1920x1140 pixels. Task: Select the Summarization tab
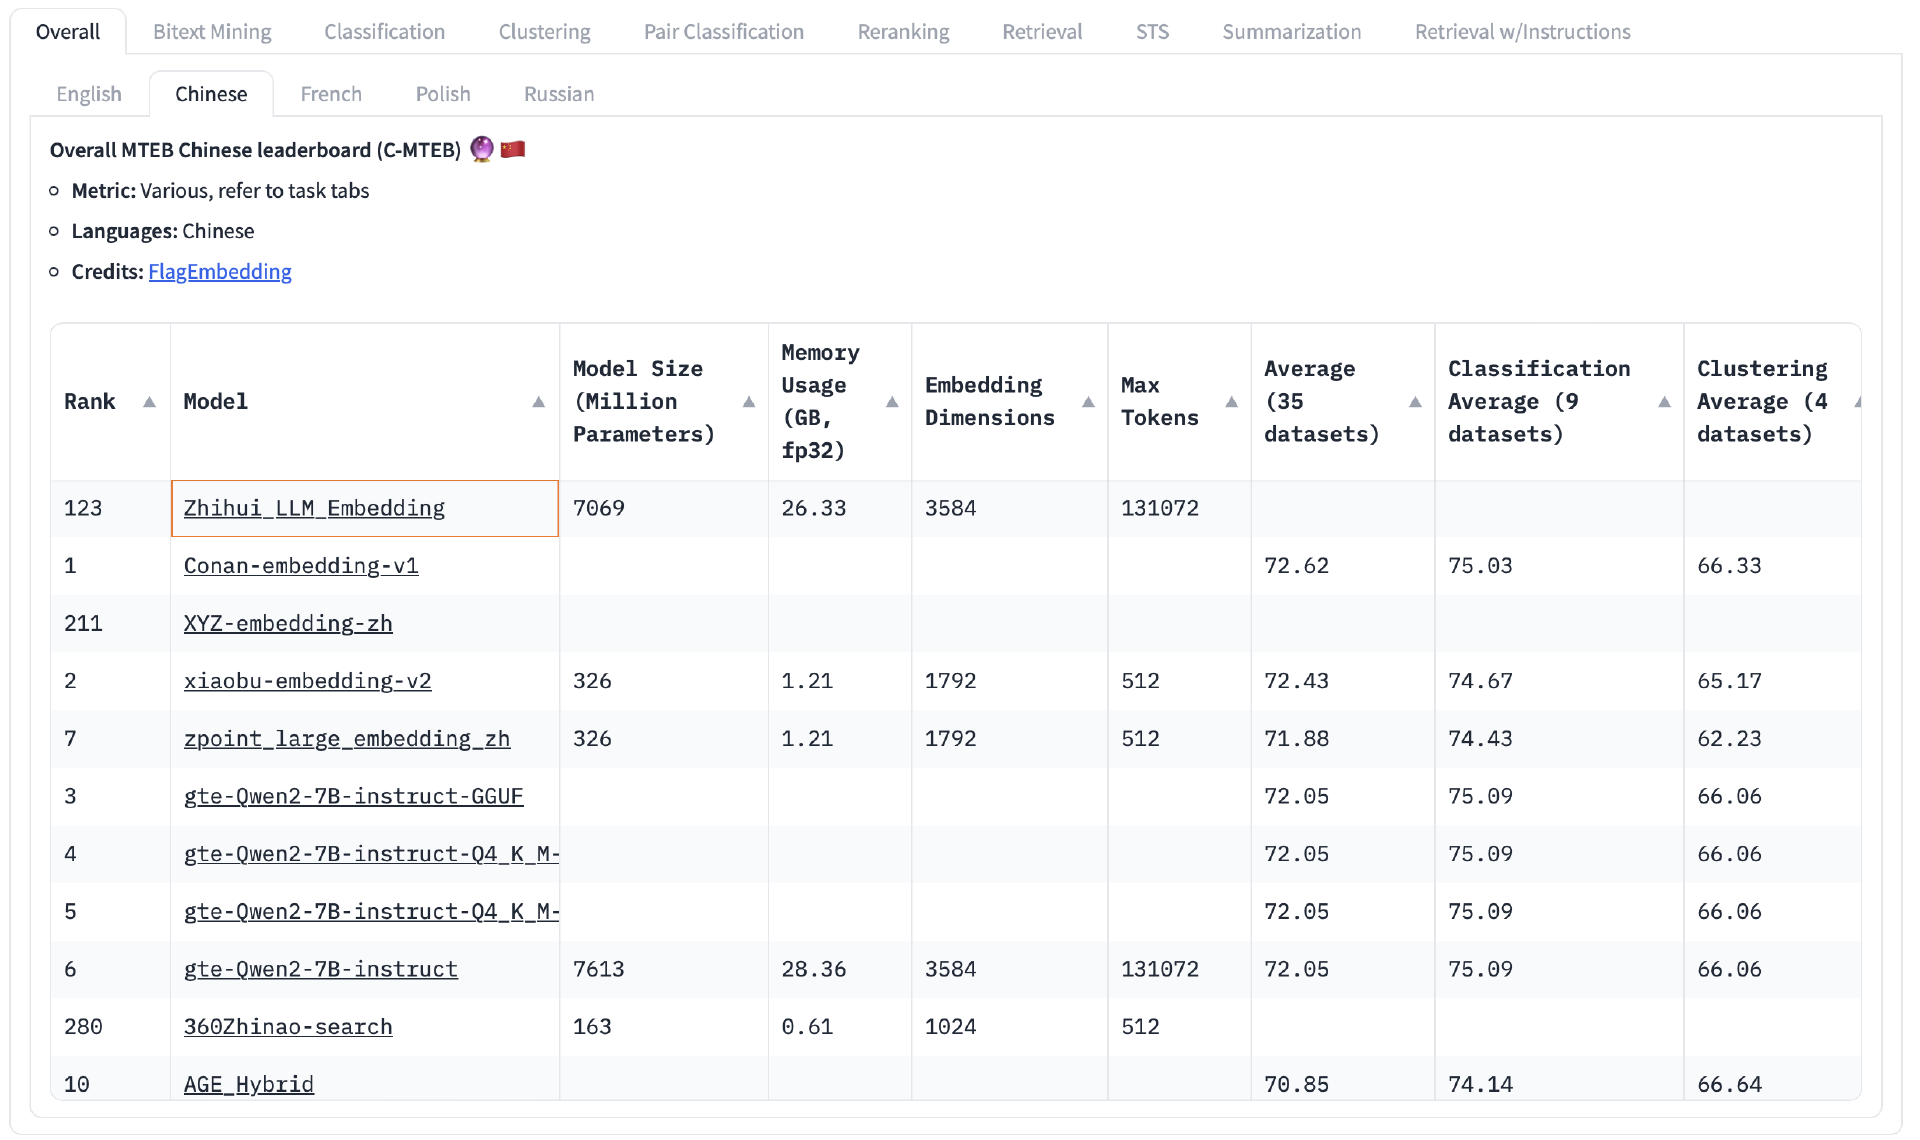pos(1291,32)
